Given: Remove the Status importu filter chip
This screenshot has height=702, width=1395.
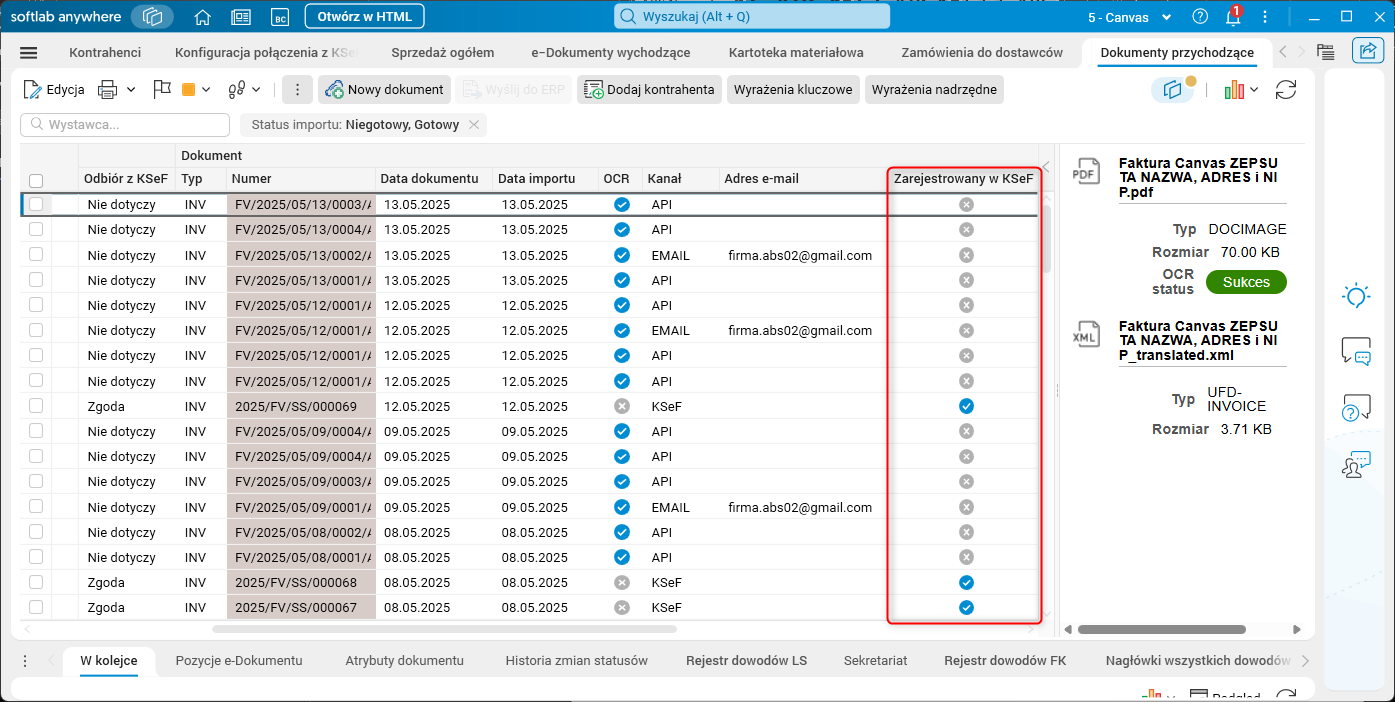Looking at the screenshot, I should point(474,125).
